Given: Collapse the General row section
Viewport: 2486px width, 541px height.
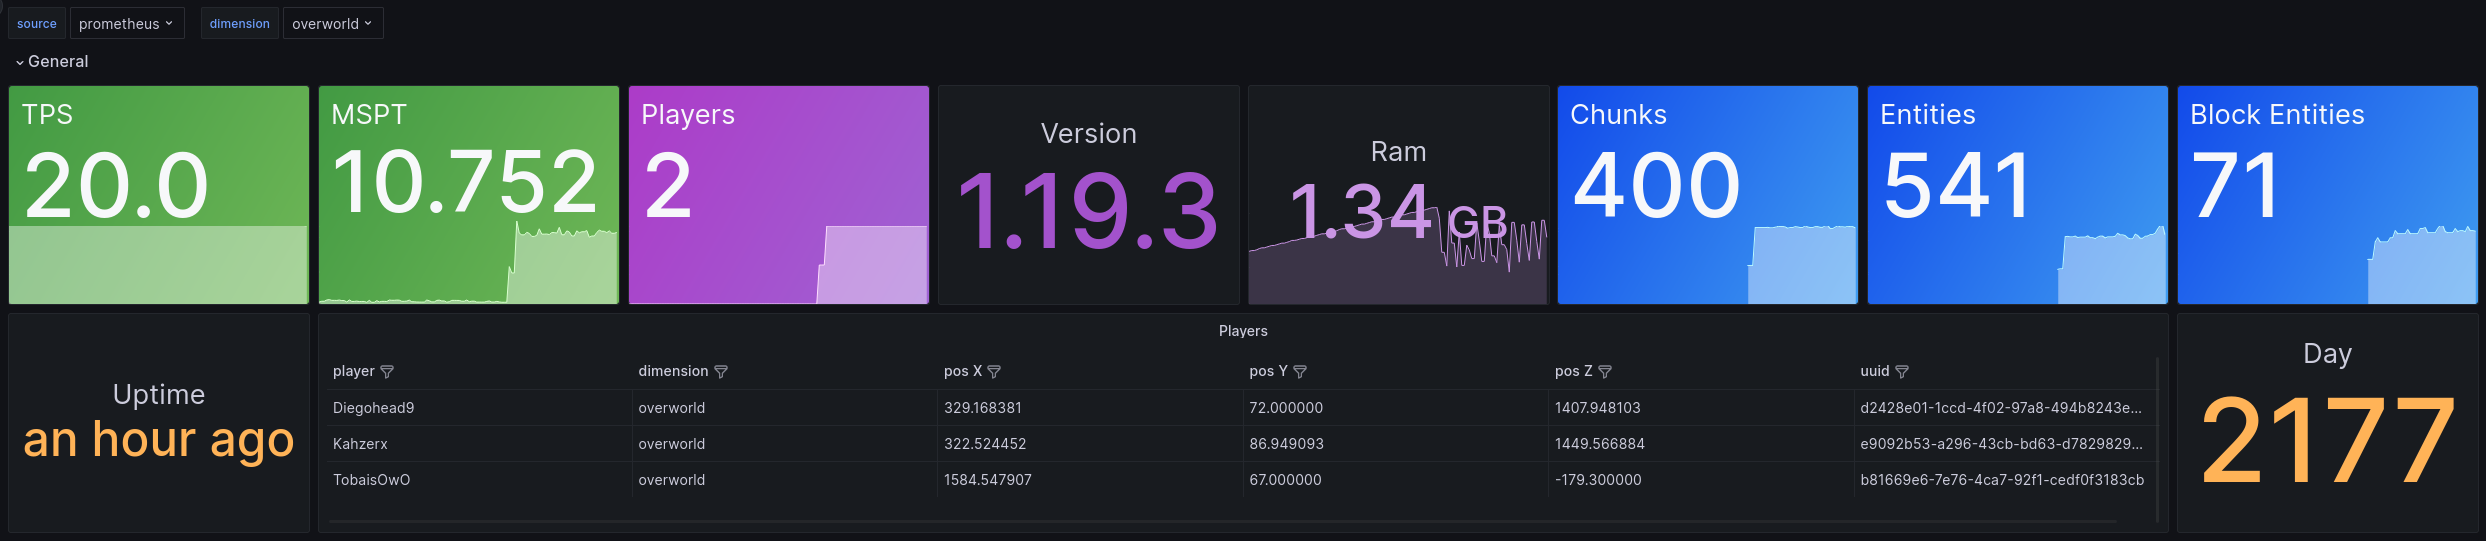Looking at the screenshot, I should coord(52,62).
